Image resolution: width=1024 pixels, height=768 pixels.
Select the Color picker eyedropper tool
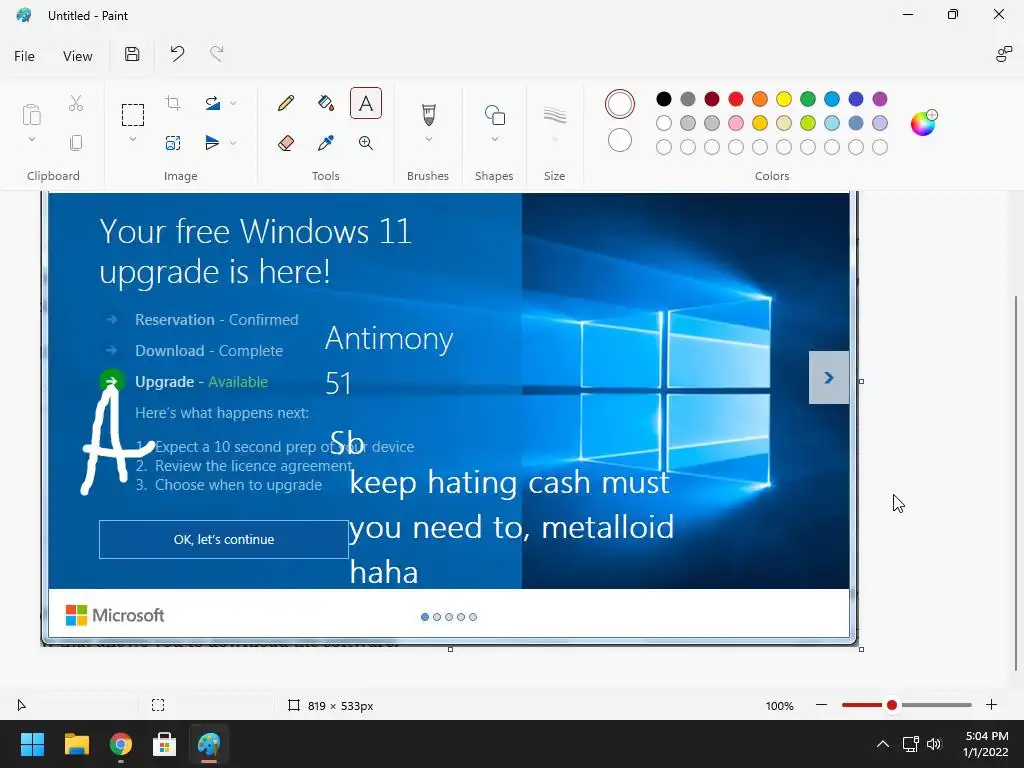(326, 143)
